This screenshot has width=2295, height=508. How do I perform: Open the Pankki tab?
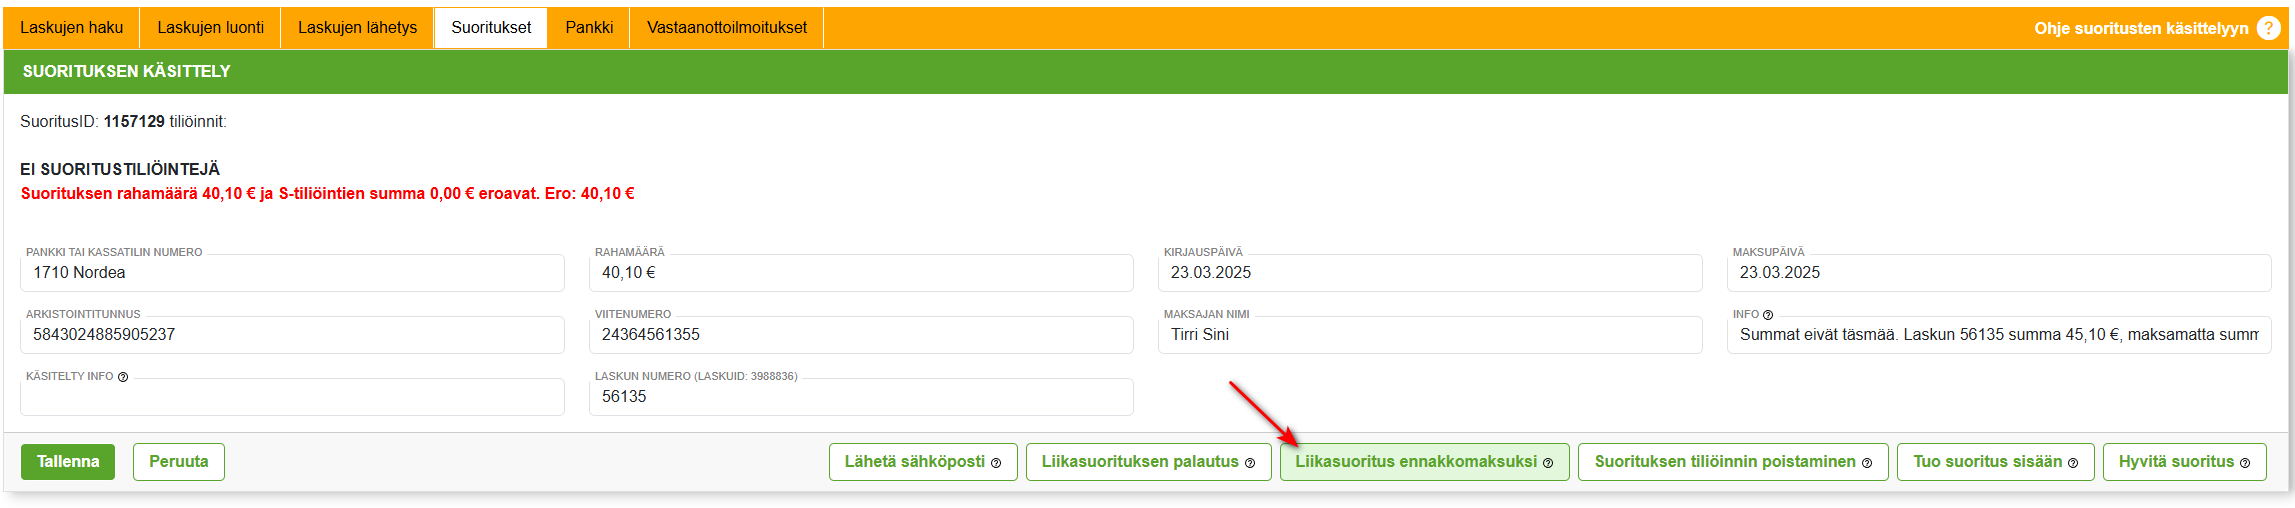tap(589, 28)
